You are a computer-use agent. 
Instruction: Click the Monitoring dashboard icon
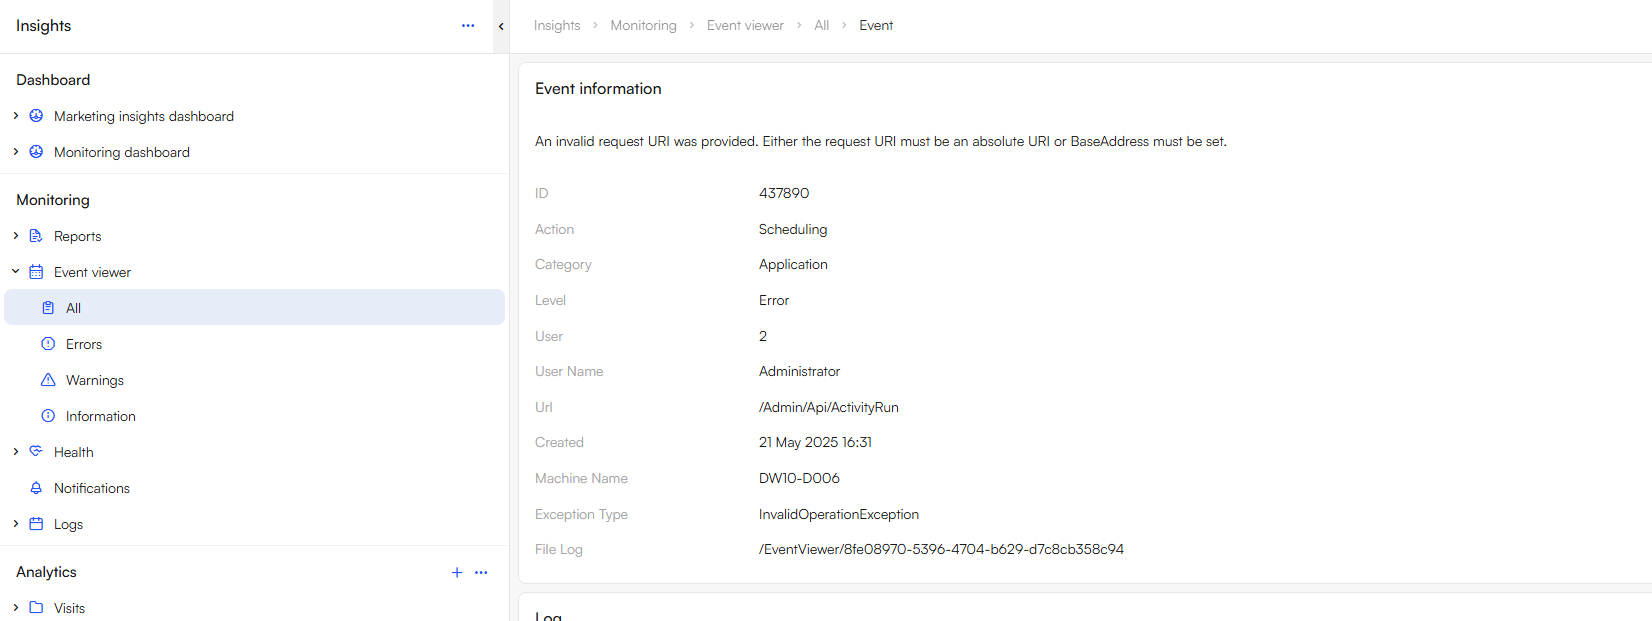(x=36, y=152)
